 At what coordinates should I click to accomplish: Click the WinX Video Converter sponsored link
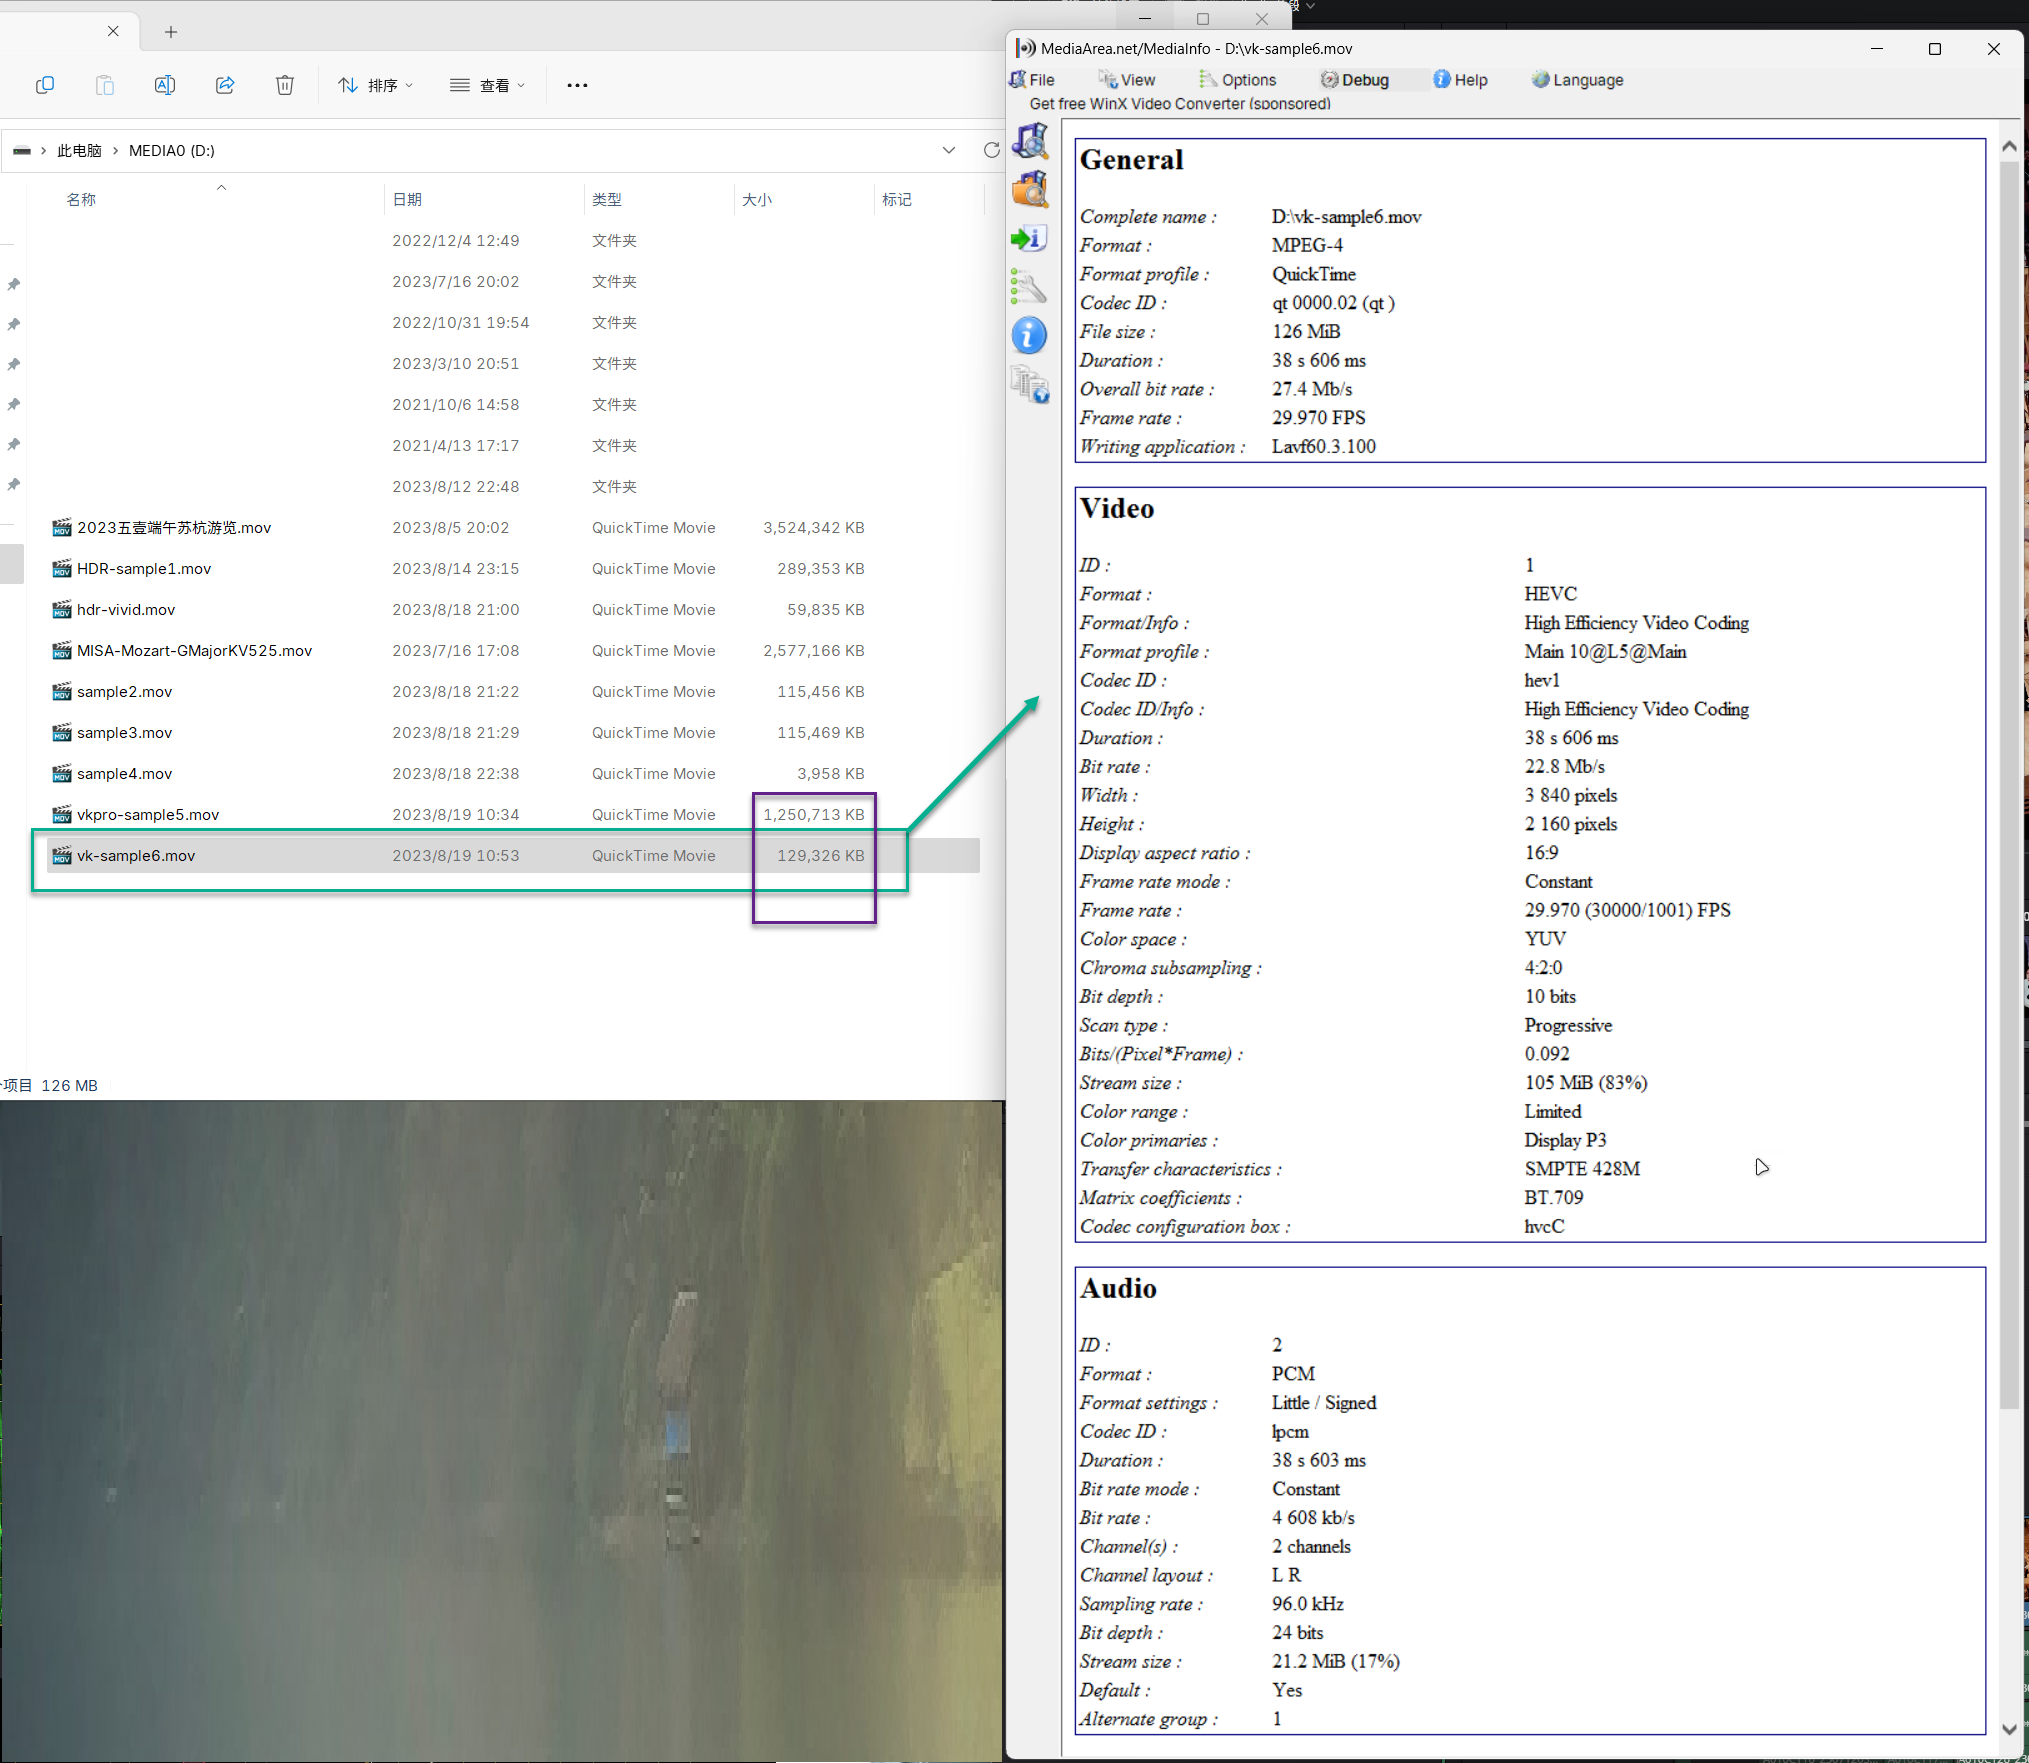pos(1179,104)
